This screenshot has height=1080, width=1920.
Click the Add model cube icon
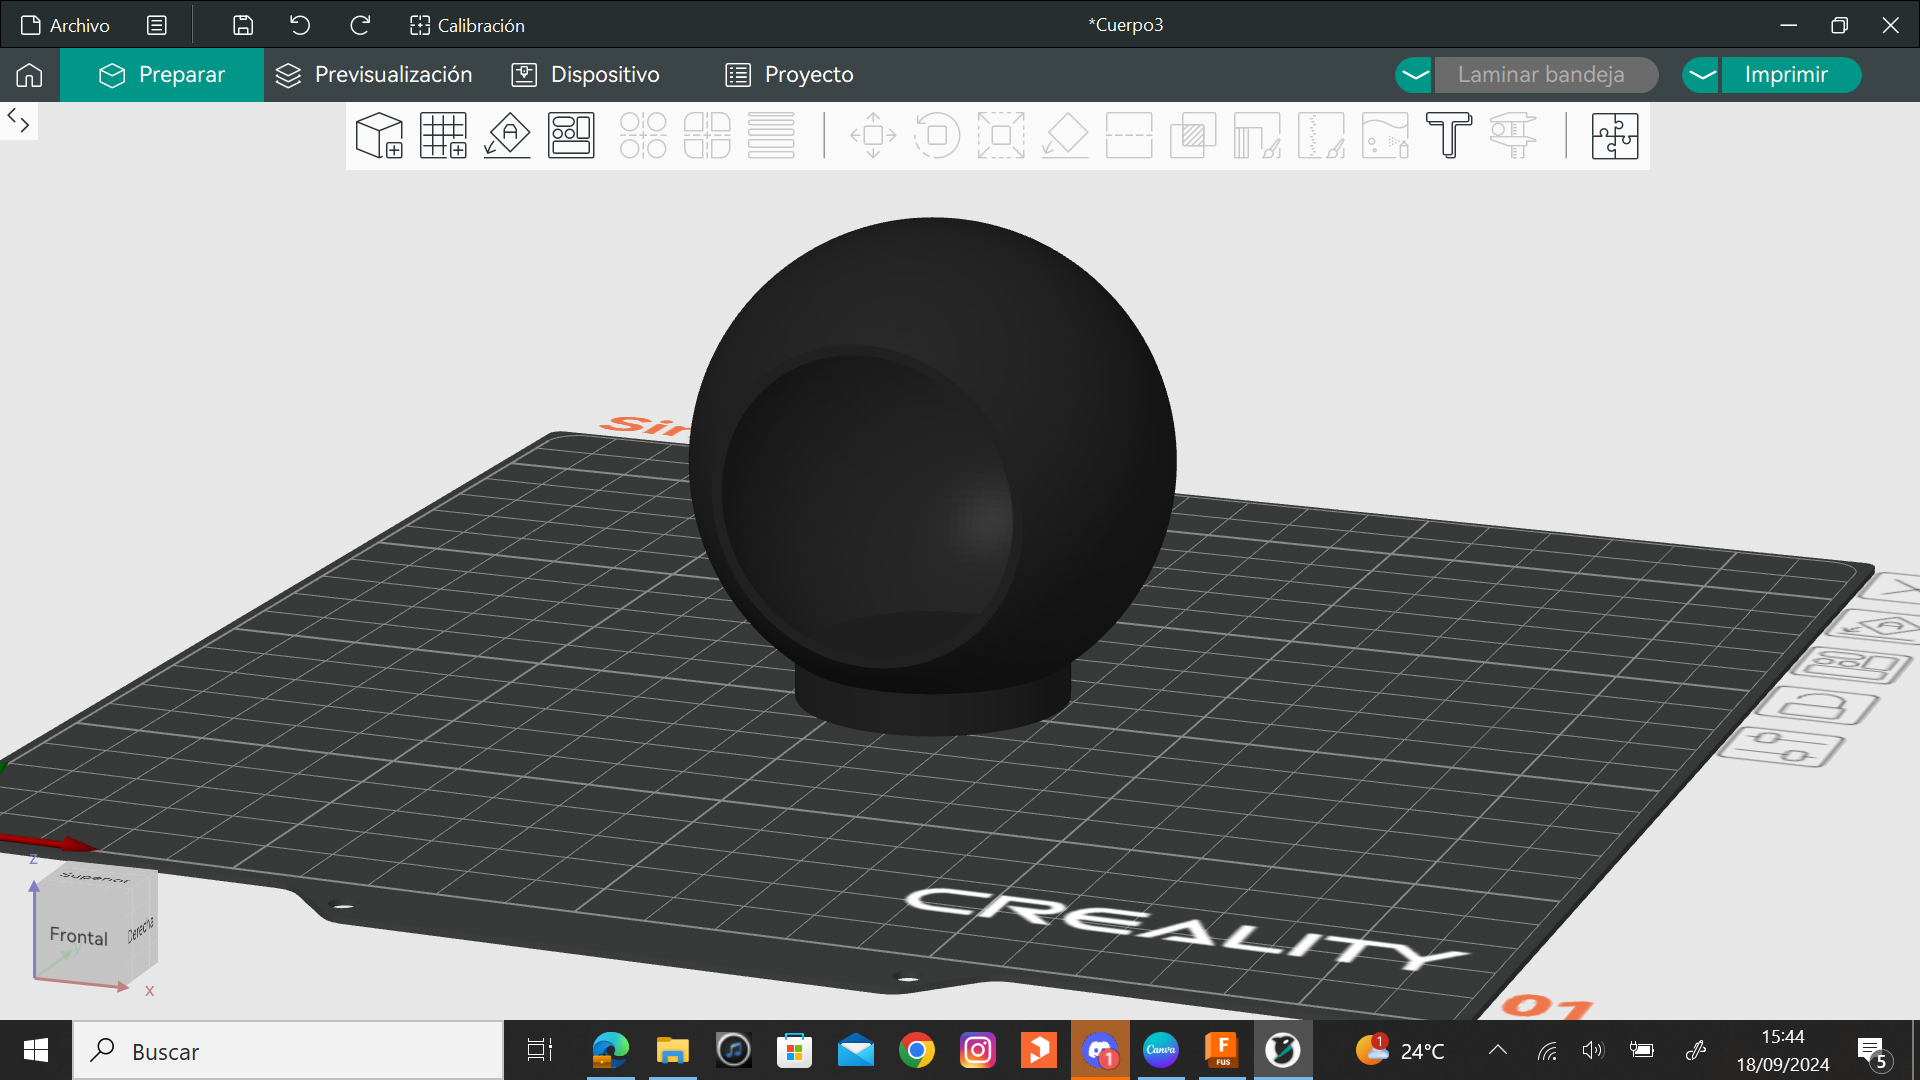point(379,136)
